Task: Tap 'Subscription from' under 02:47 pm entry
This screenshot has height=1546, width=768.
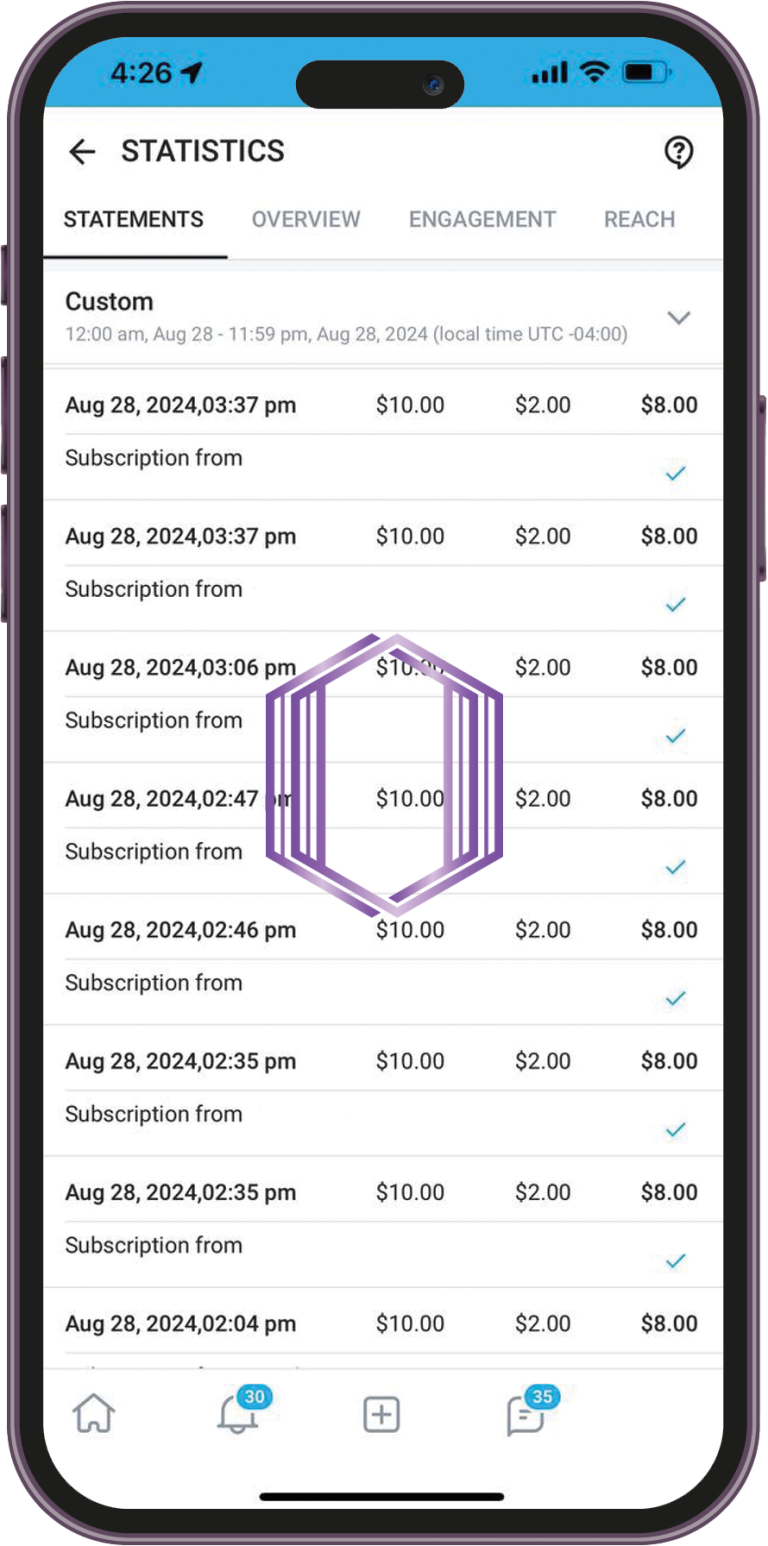Action: [x=154, y=852]
